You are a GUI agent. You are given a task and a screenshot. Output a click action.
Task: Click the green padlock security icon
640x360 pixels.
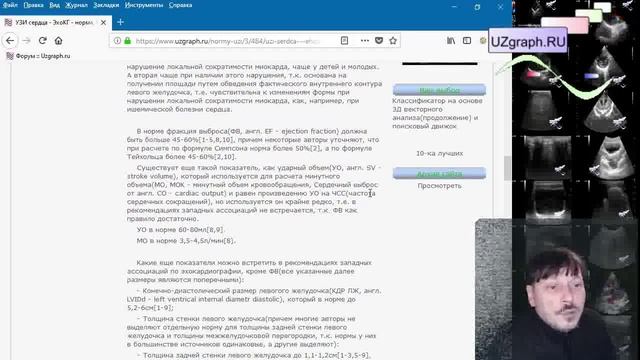127,41
